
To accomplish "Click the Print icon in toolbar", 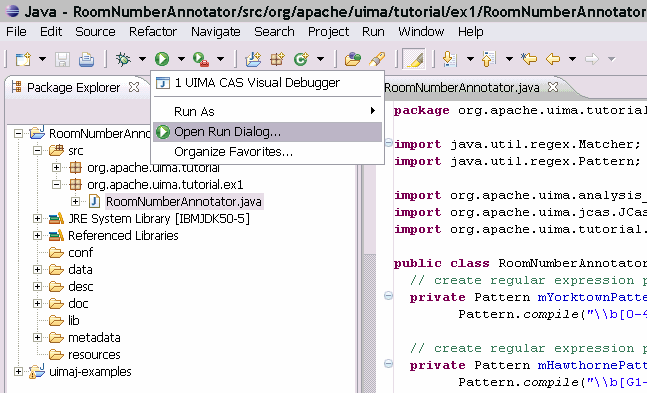I will point(87,59).
